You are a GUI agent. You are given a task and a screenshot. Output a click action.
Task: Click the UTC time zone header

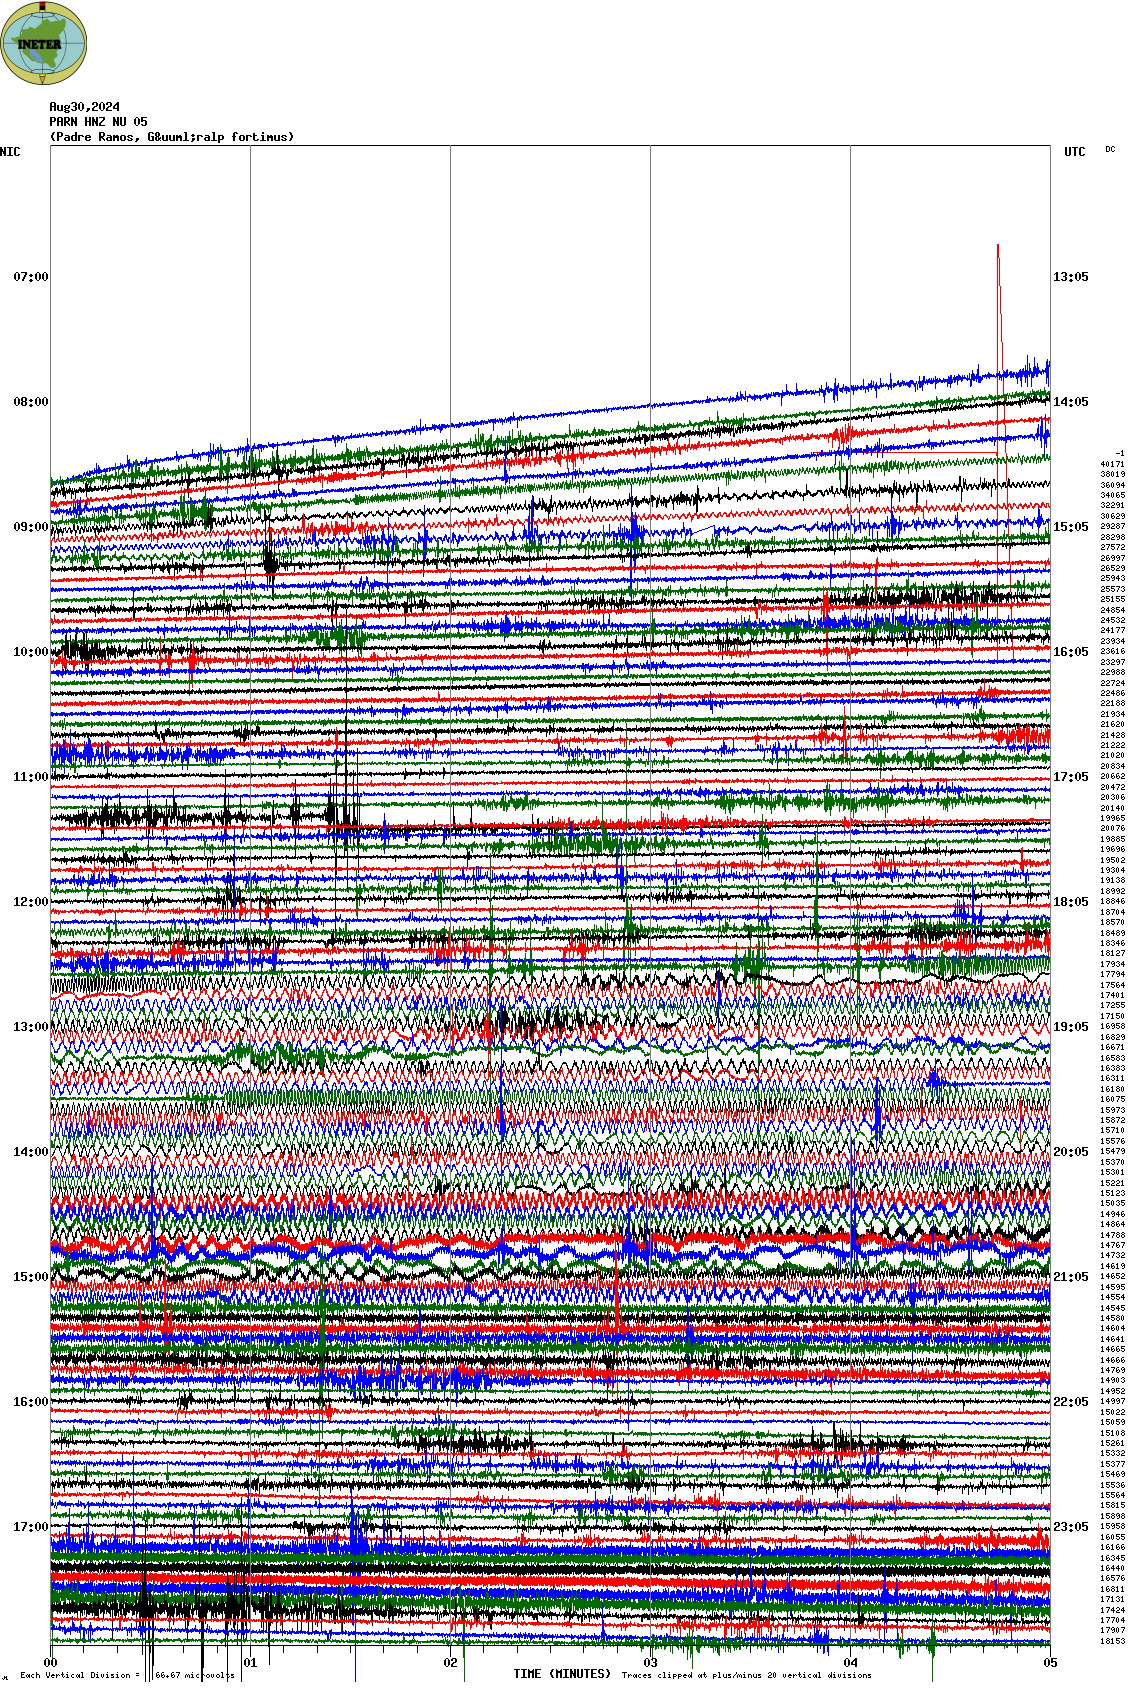tap(1074, 152)
